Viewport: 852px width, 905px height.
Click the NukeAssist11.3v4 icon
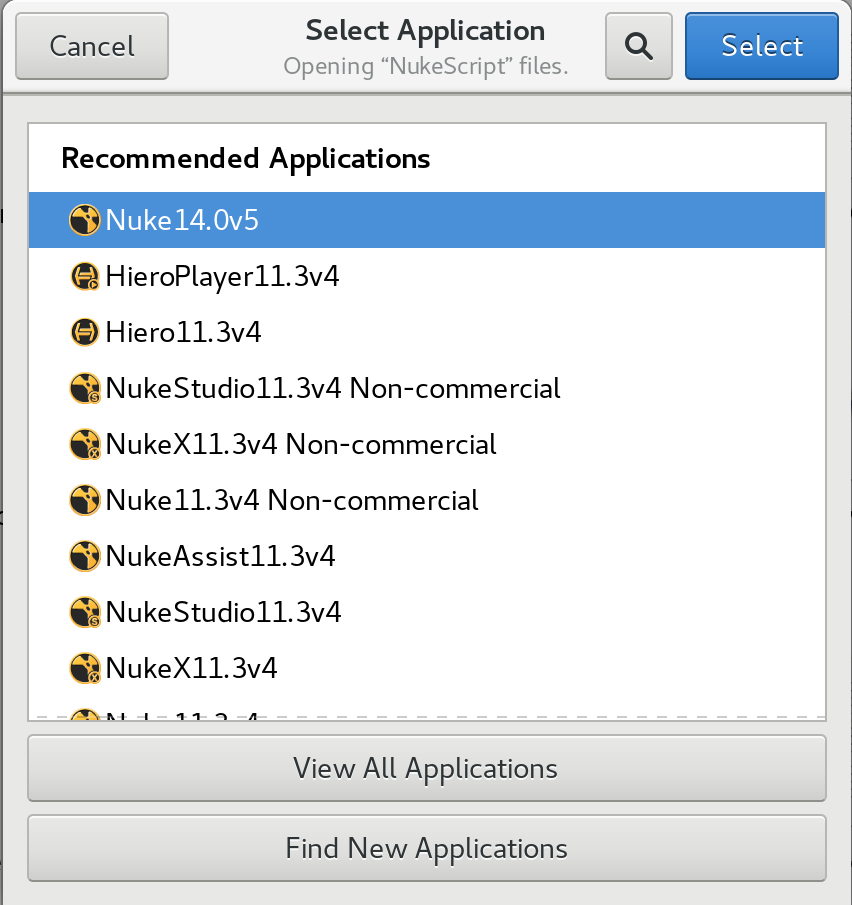click(x=85, y=556)
